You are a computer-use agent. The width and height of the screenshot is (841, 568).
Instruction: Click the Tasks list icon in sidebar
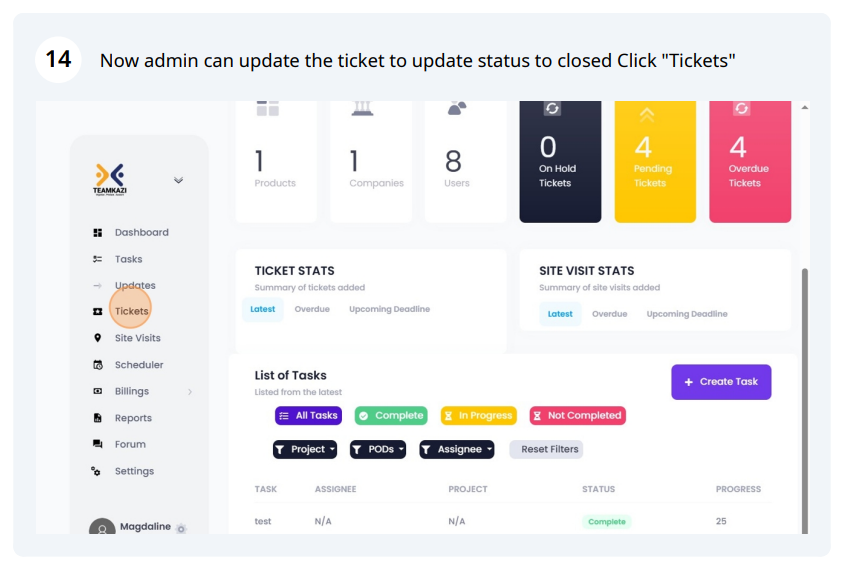coord(97,259)
